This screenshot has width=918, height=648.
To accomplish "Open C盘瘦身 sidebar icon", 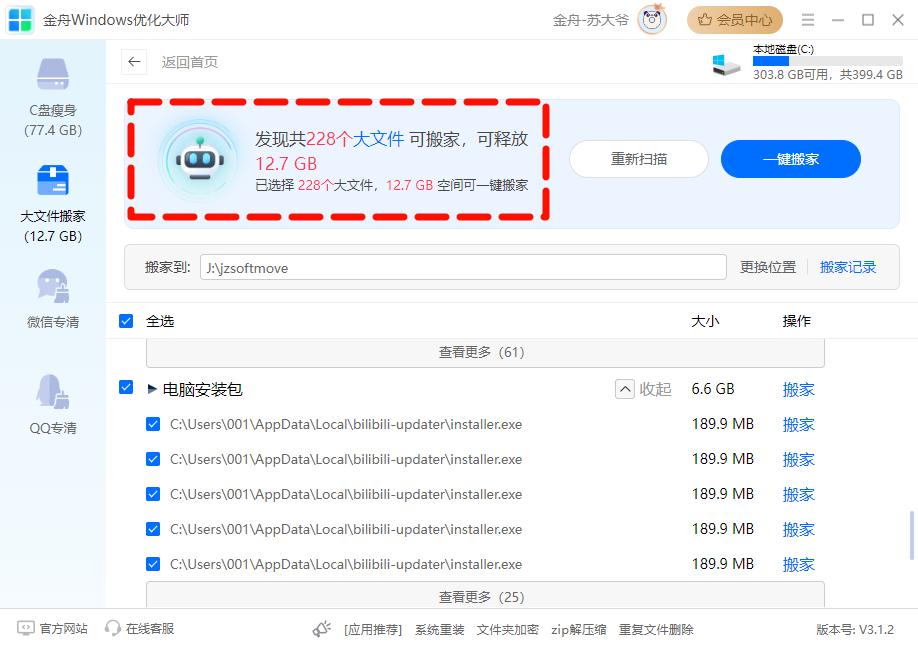I will (x=53, y=76).
